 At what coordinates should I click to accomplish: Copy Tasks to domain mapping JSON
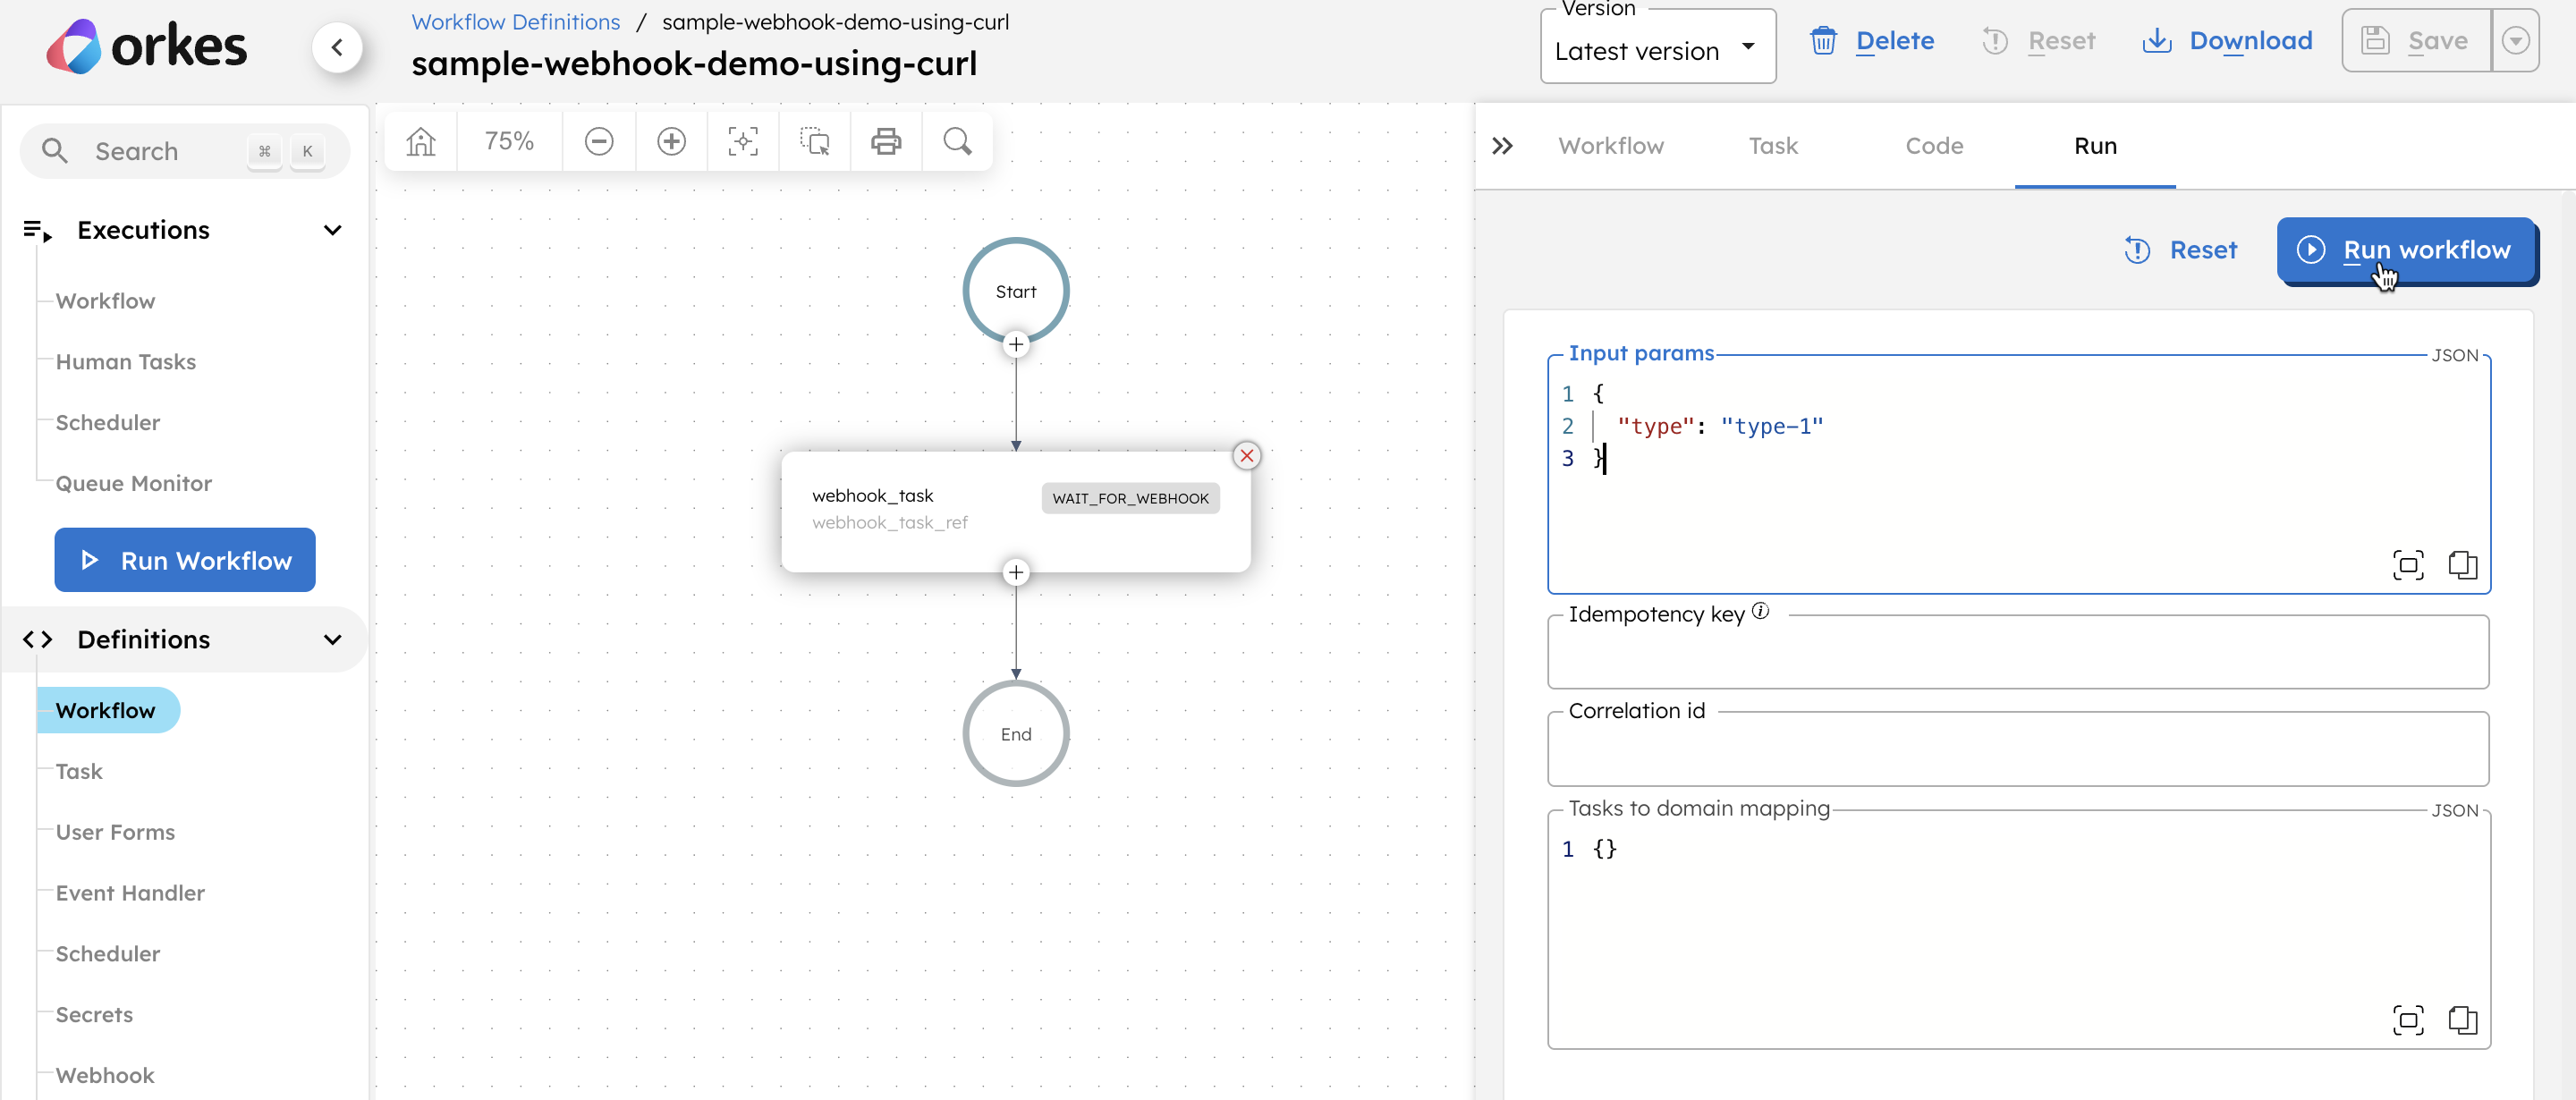(2462, 1020)
